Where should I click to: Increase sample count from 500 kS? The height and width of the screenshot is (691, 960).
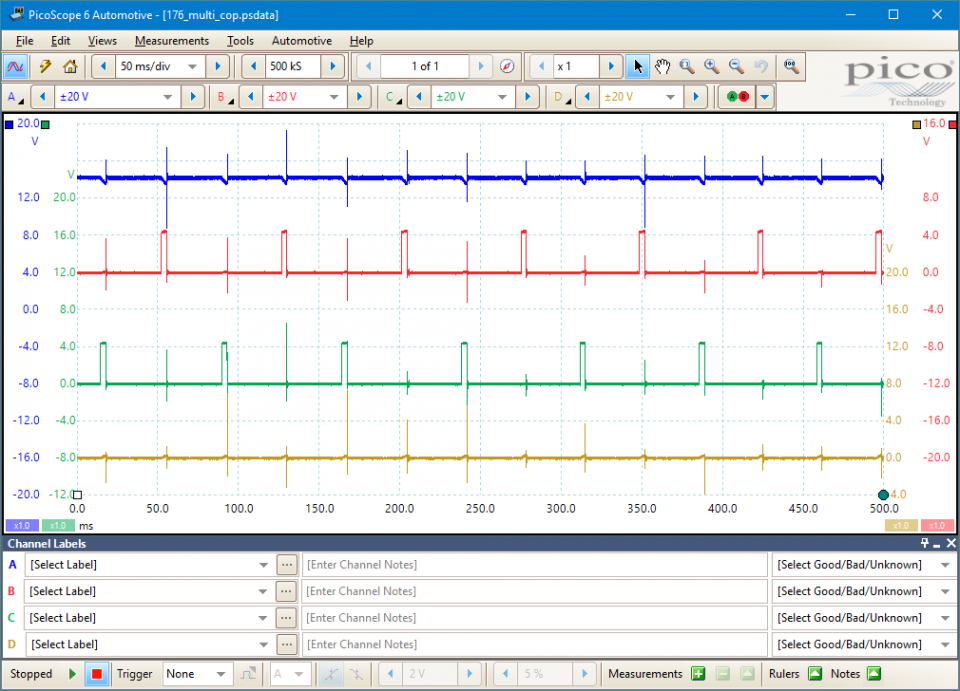click(332, 66)
